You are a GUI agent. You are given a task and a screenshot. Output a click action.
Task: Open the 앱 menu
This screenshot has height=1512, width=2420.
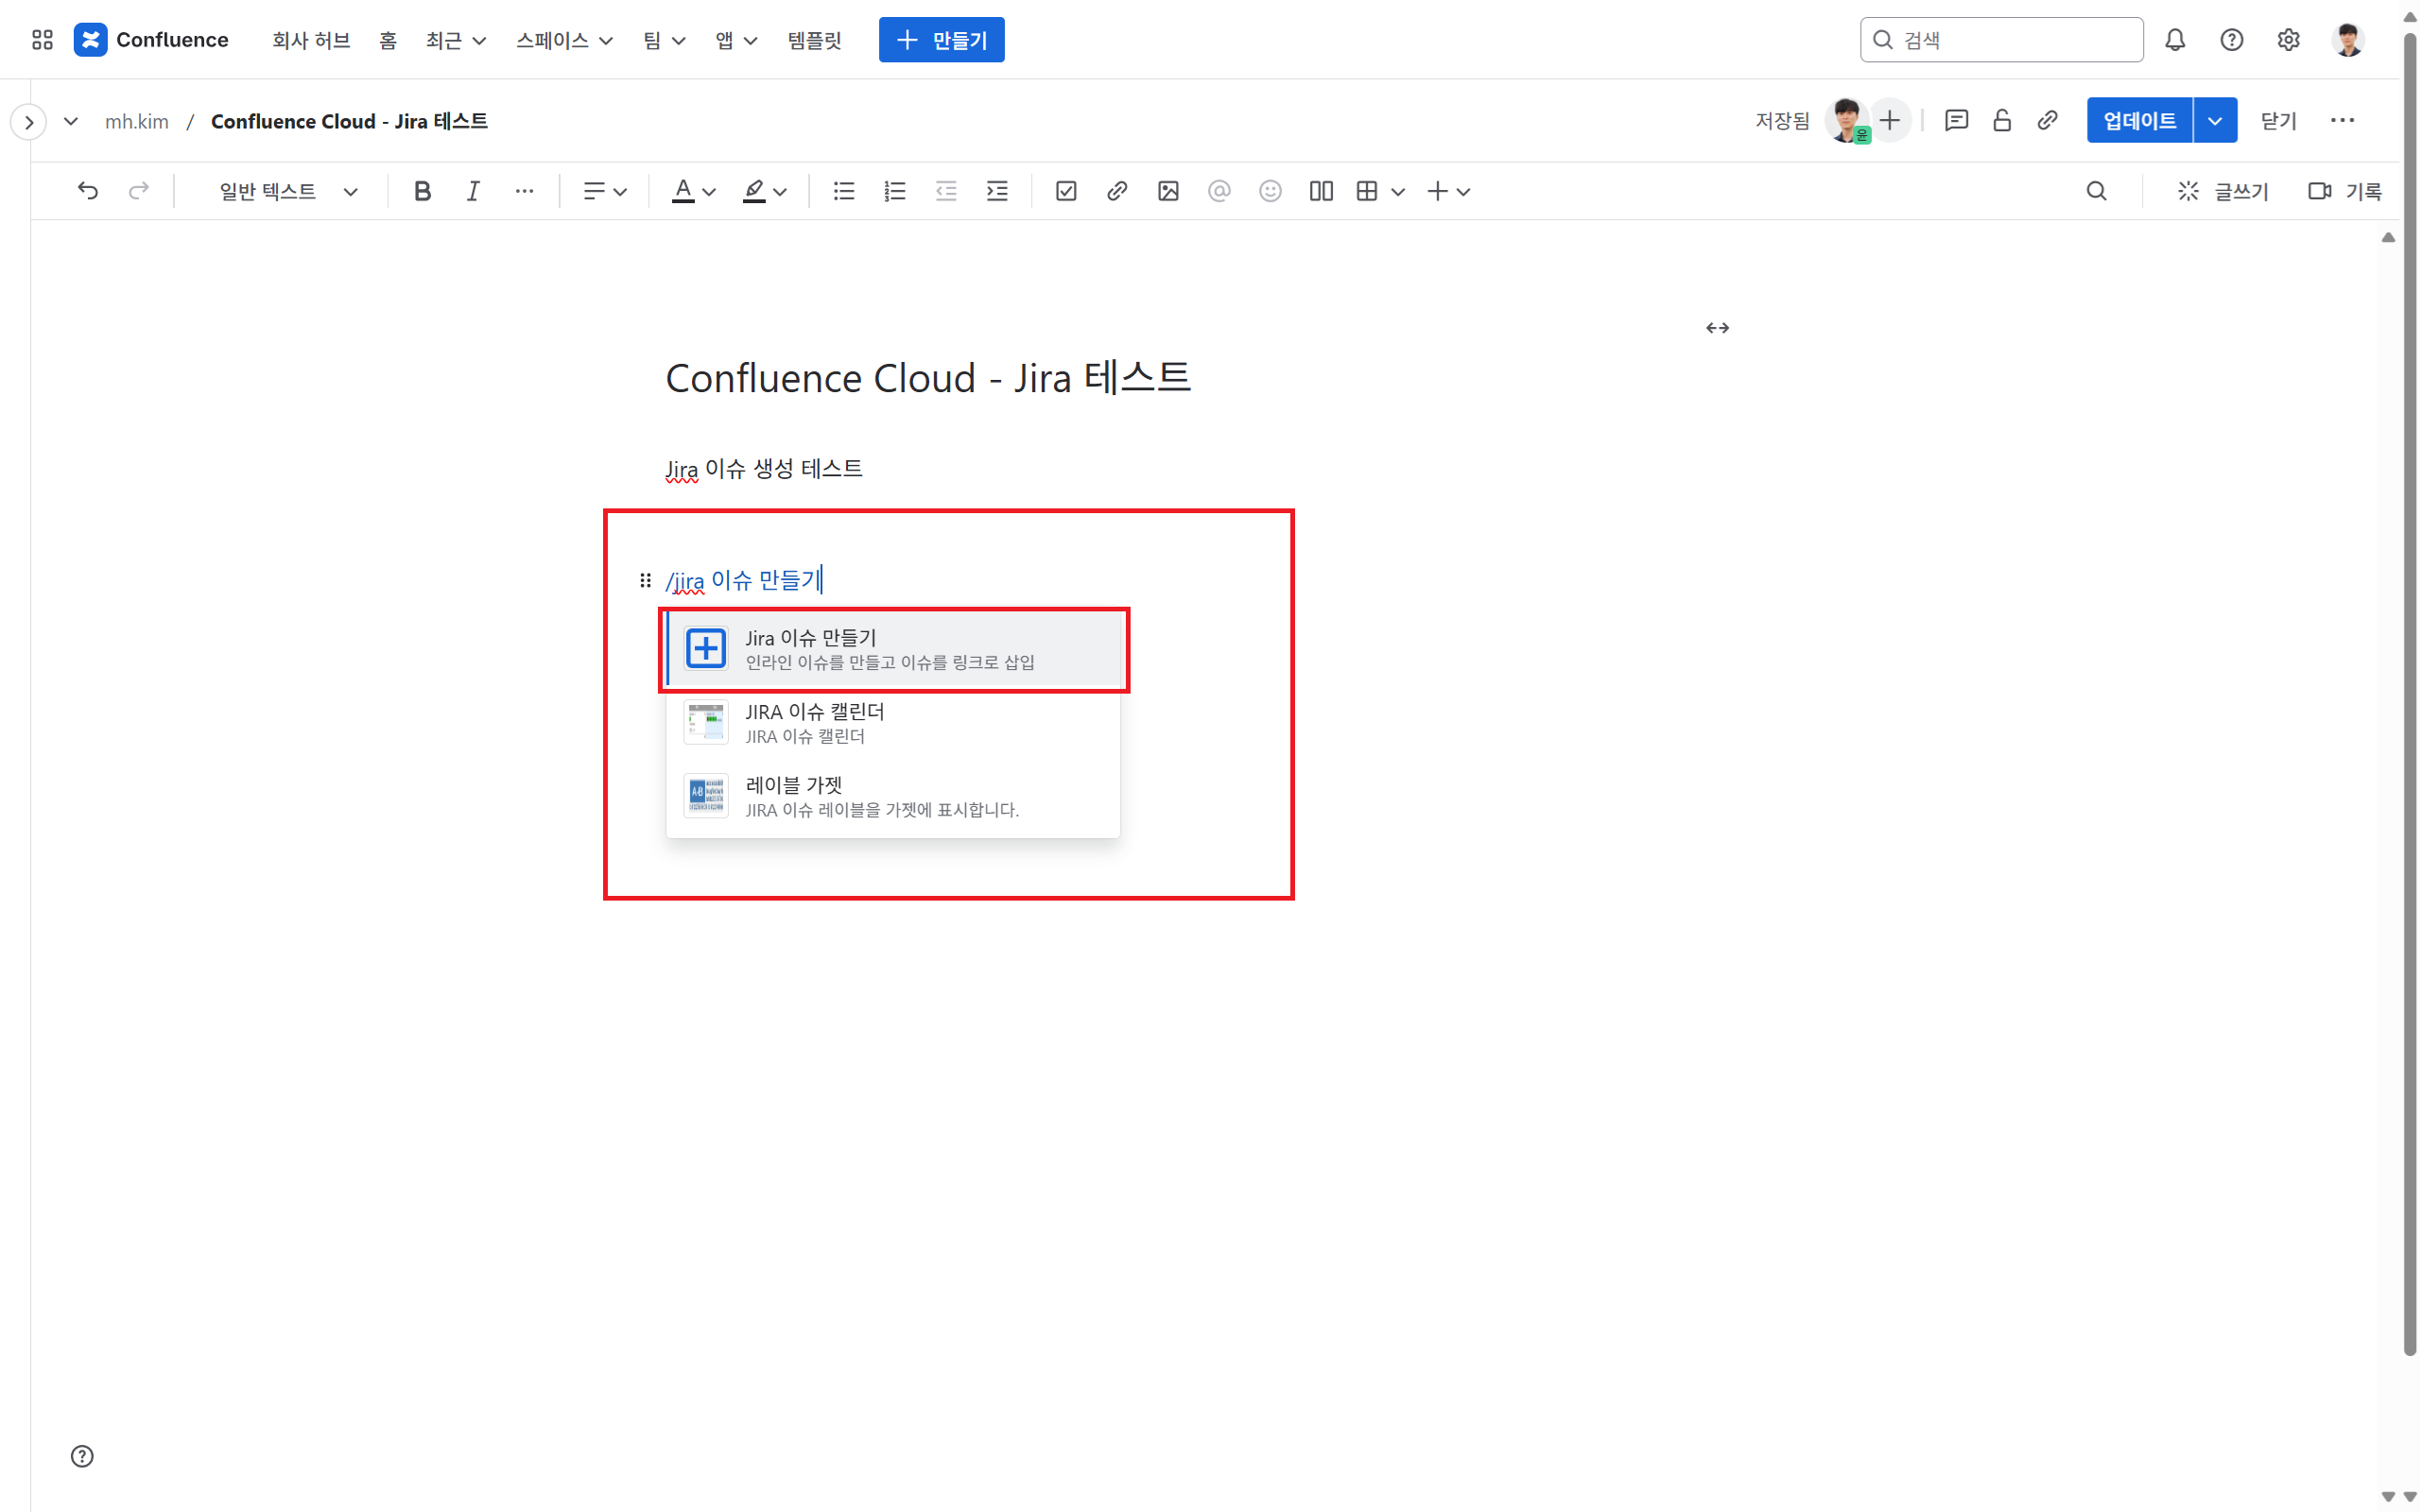coord(736,40)
